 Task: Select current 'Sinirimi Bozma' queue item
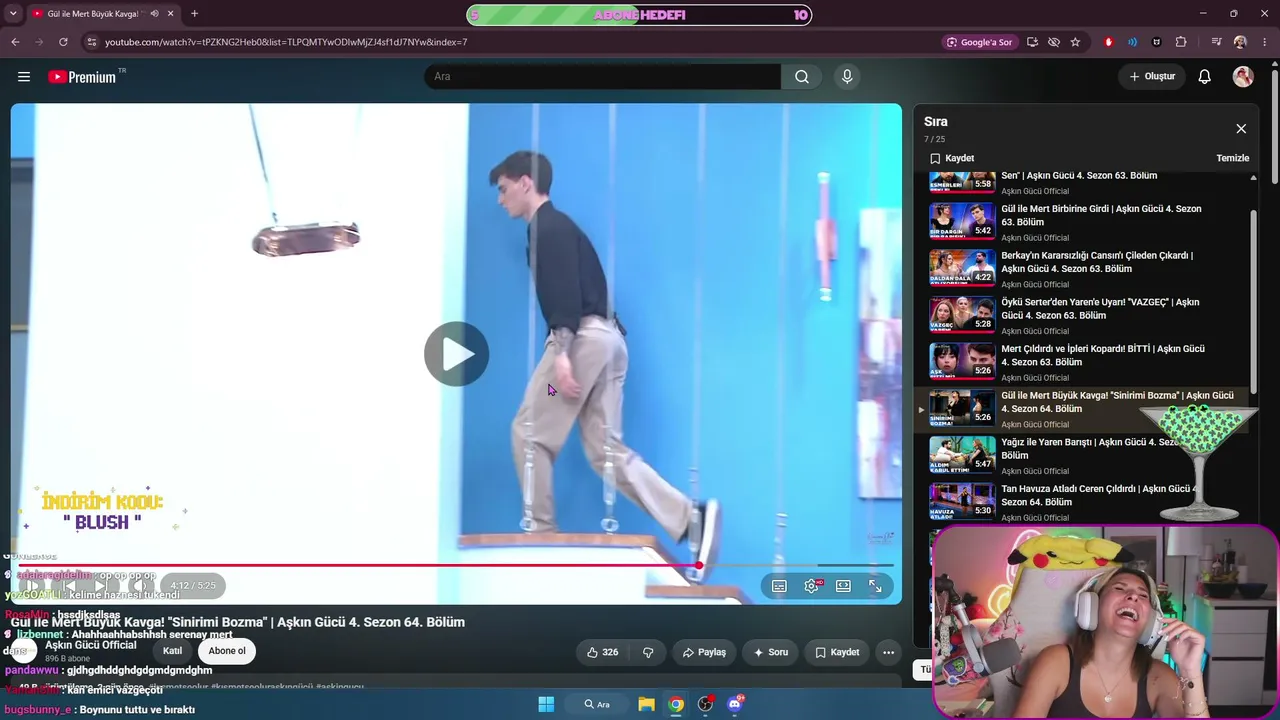pos(1085,409)
